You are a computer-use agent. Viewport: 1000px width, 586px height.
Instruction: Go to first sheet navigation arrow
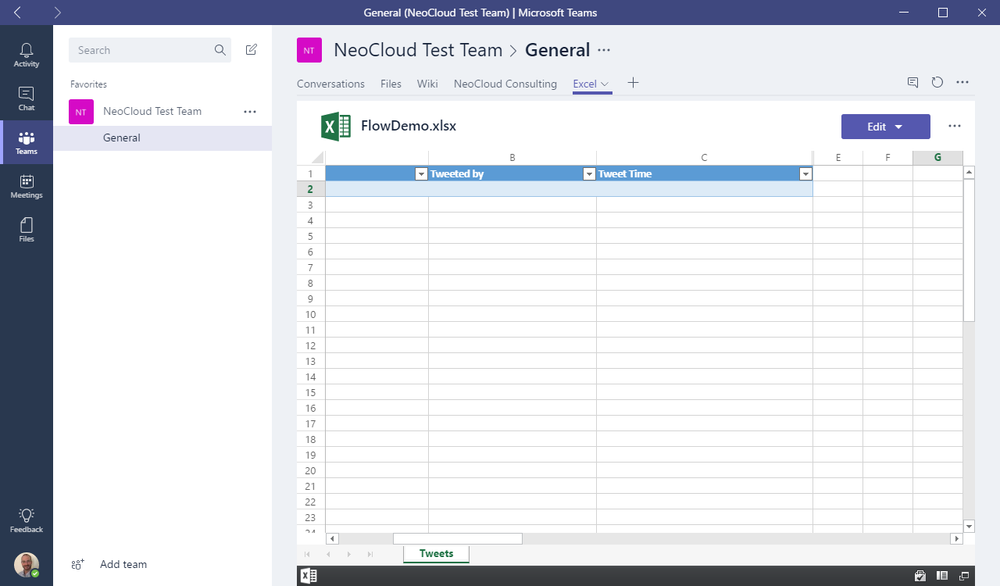(307, 554)
